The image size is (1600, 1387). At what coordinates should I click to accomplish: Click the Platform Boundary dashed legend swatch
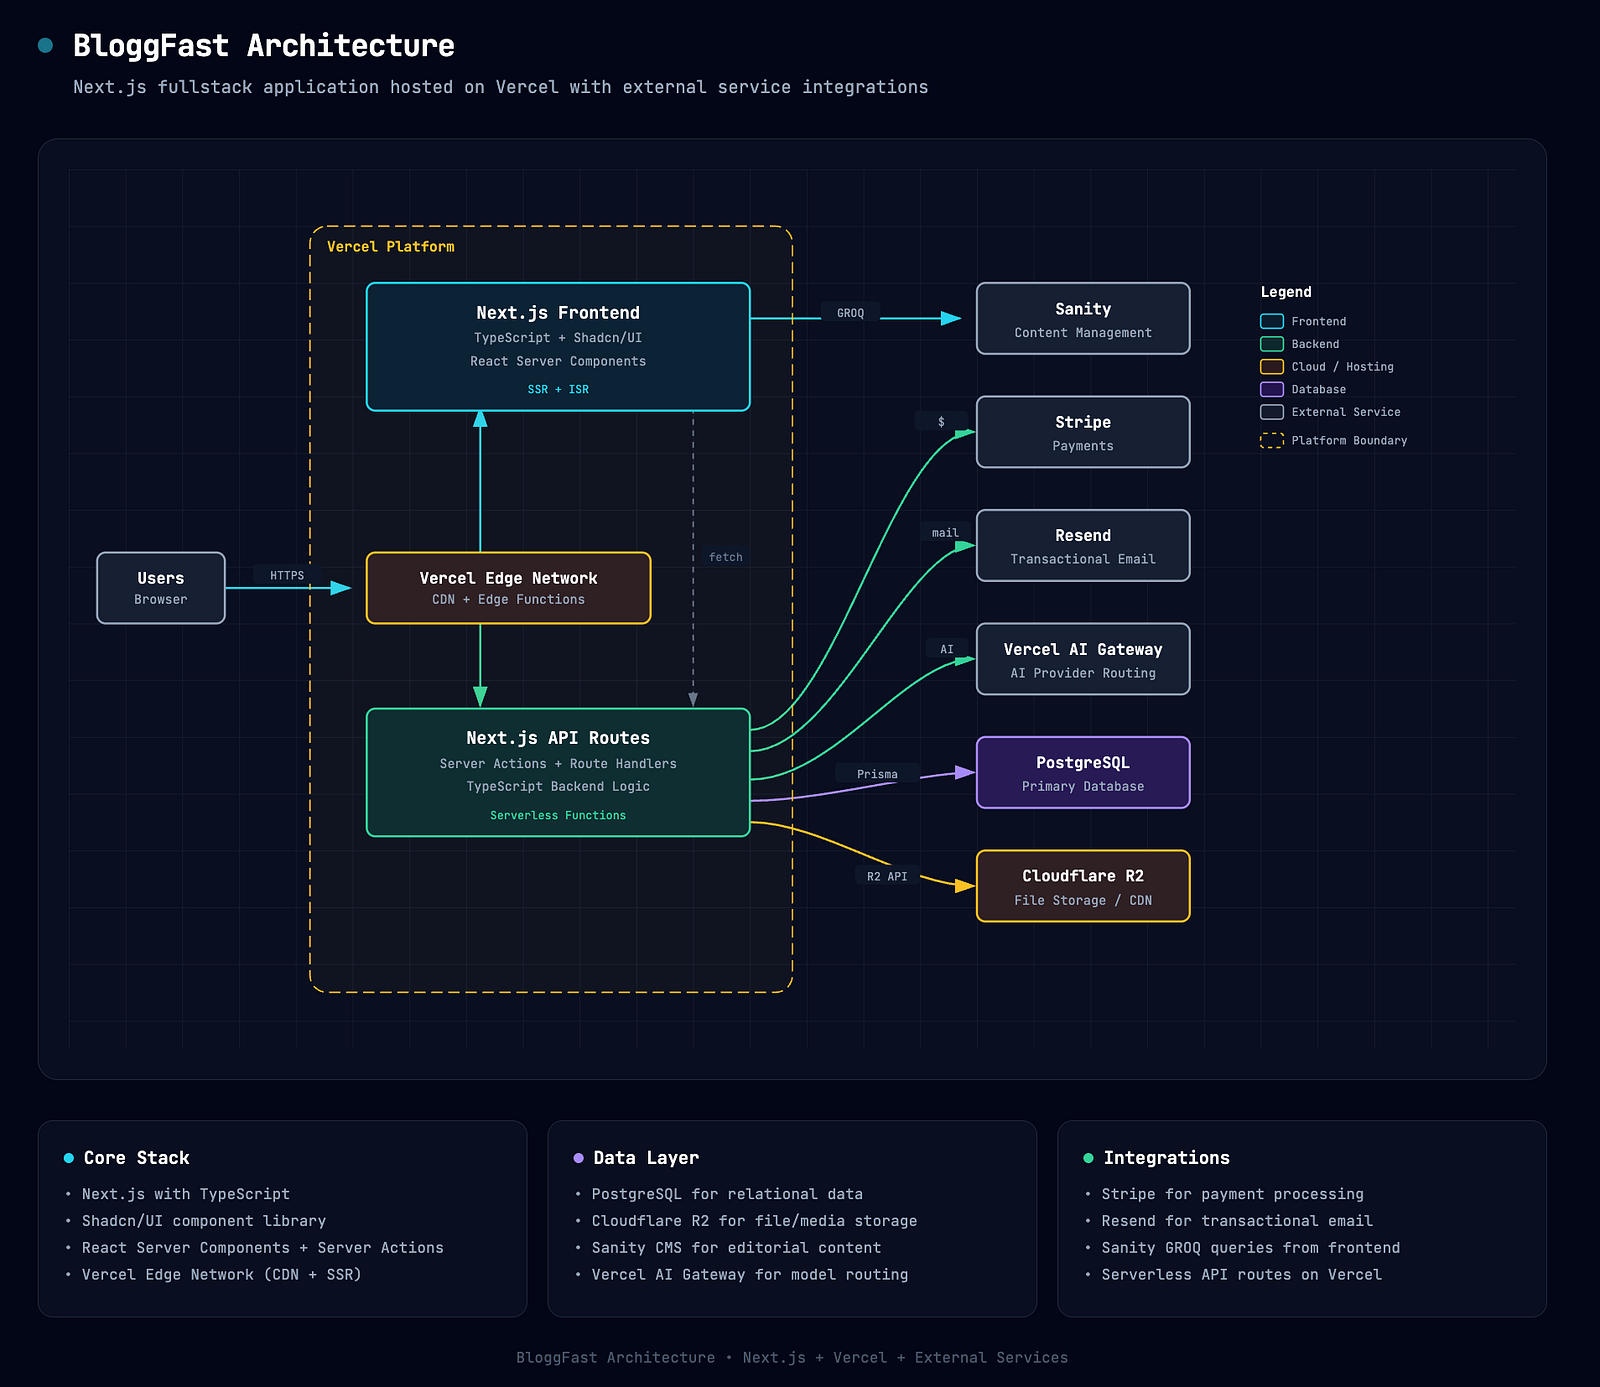click(x=1272, y=440)
